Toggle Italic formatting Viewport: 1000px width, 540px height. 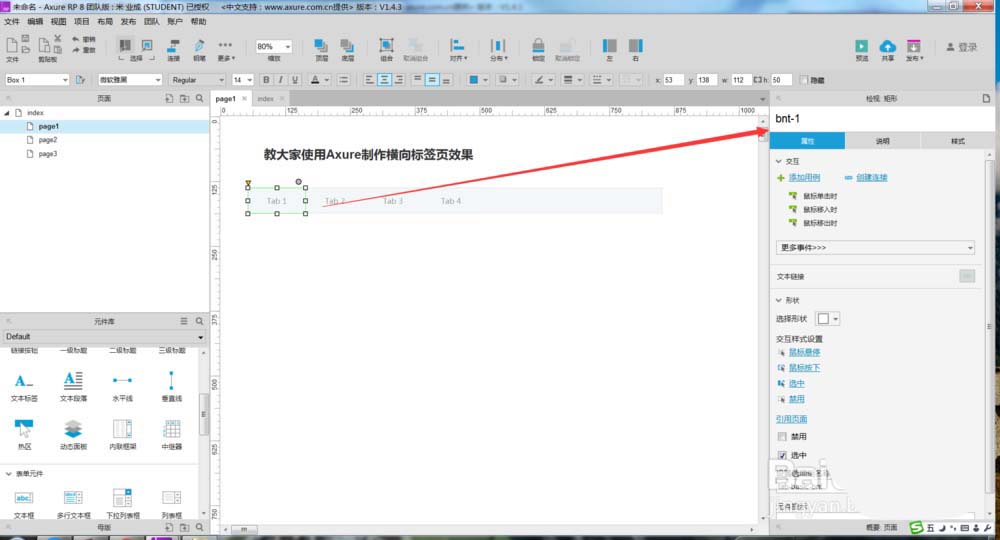(281, 80)
